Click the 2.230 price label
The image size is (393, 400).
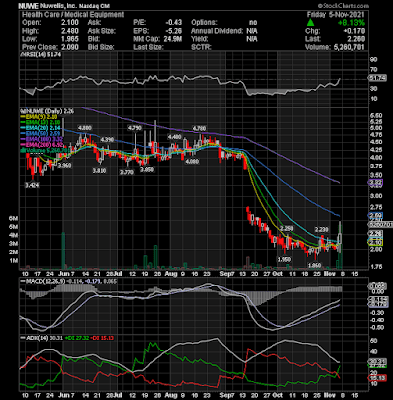click(322, 230)
